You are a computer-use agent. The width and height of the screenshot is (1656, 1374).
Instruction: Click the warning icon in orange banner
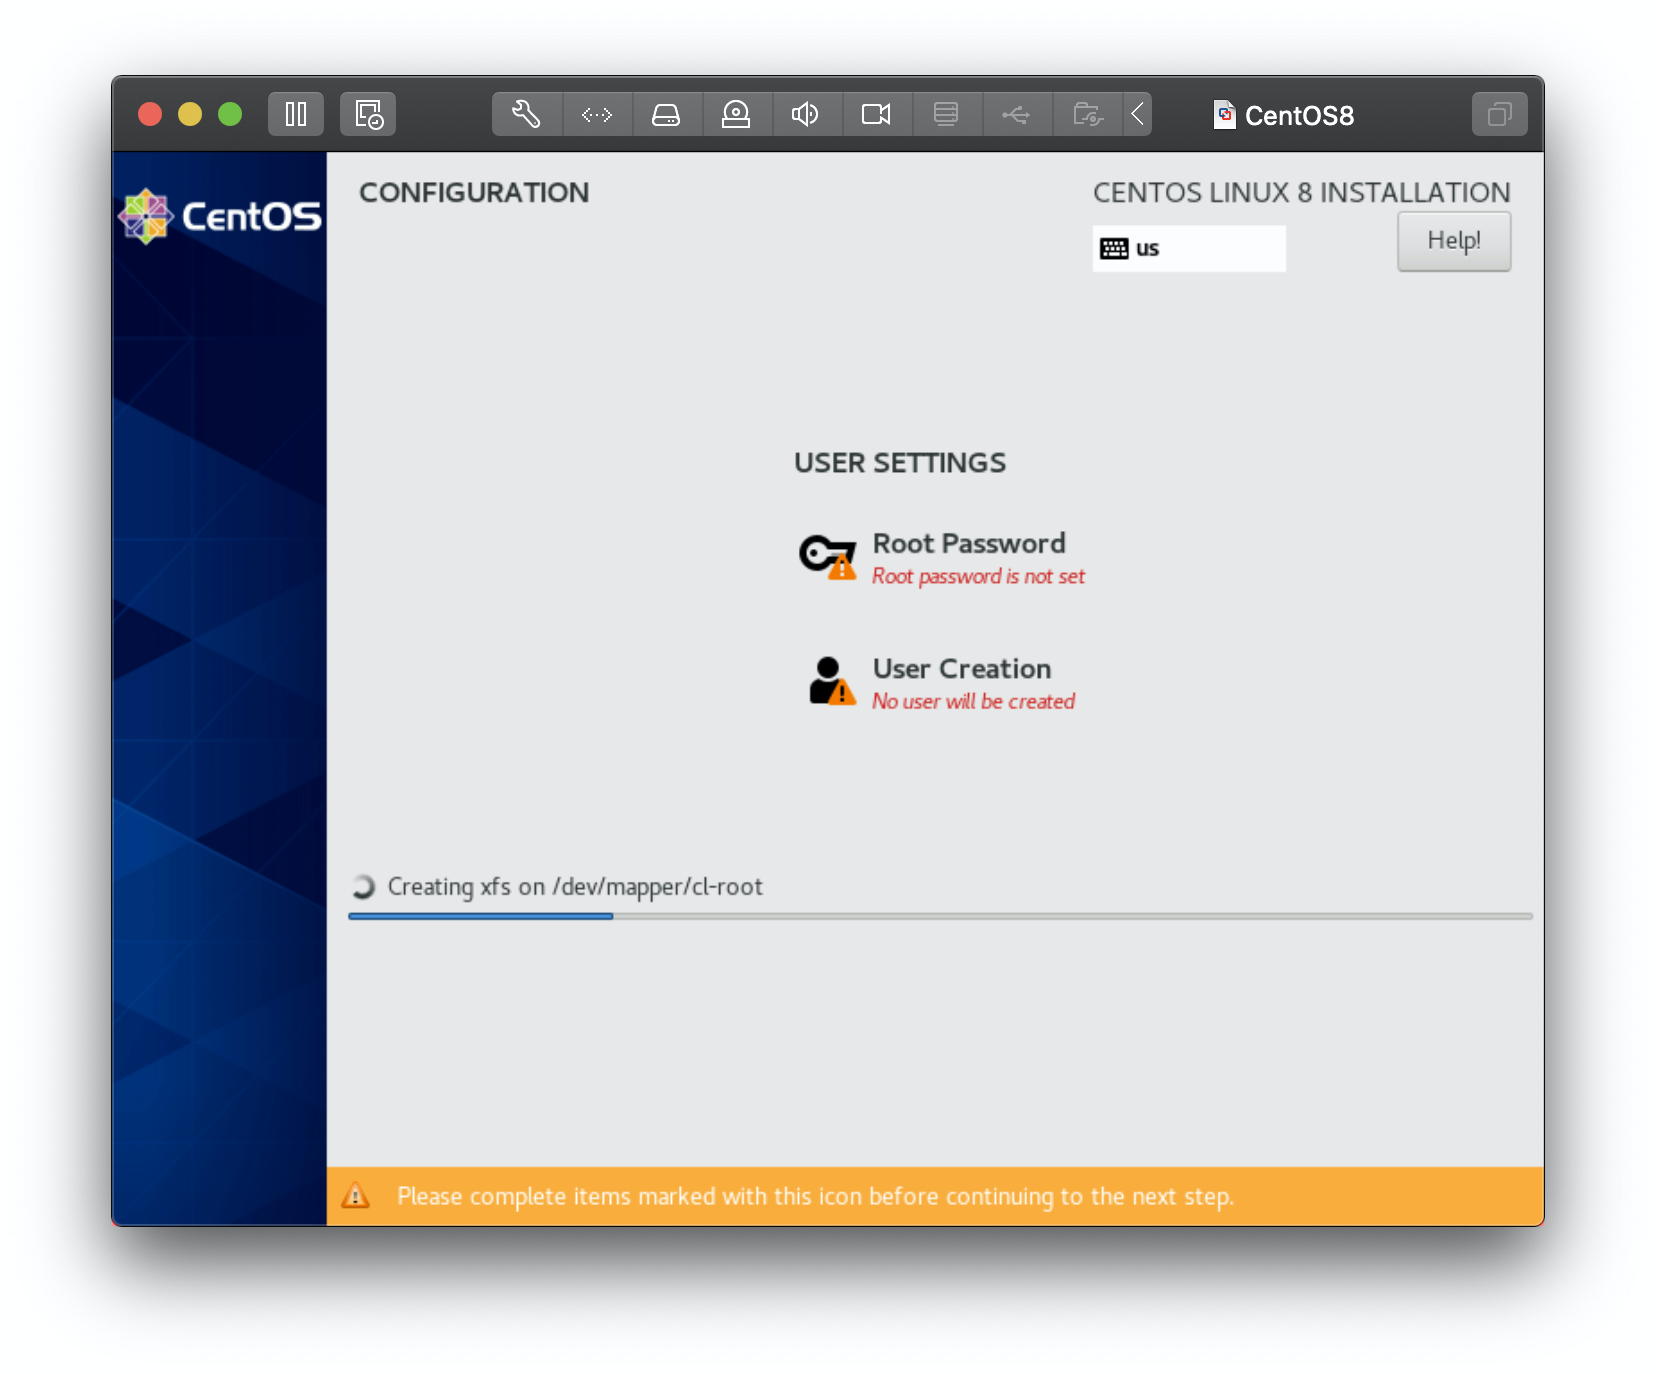coord(356,1196)
